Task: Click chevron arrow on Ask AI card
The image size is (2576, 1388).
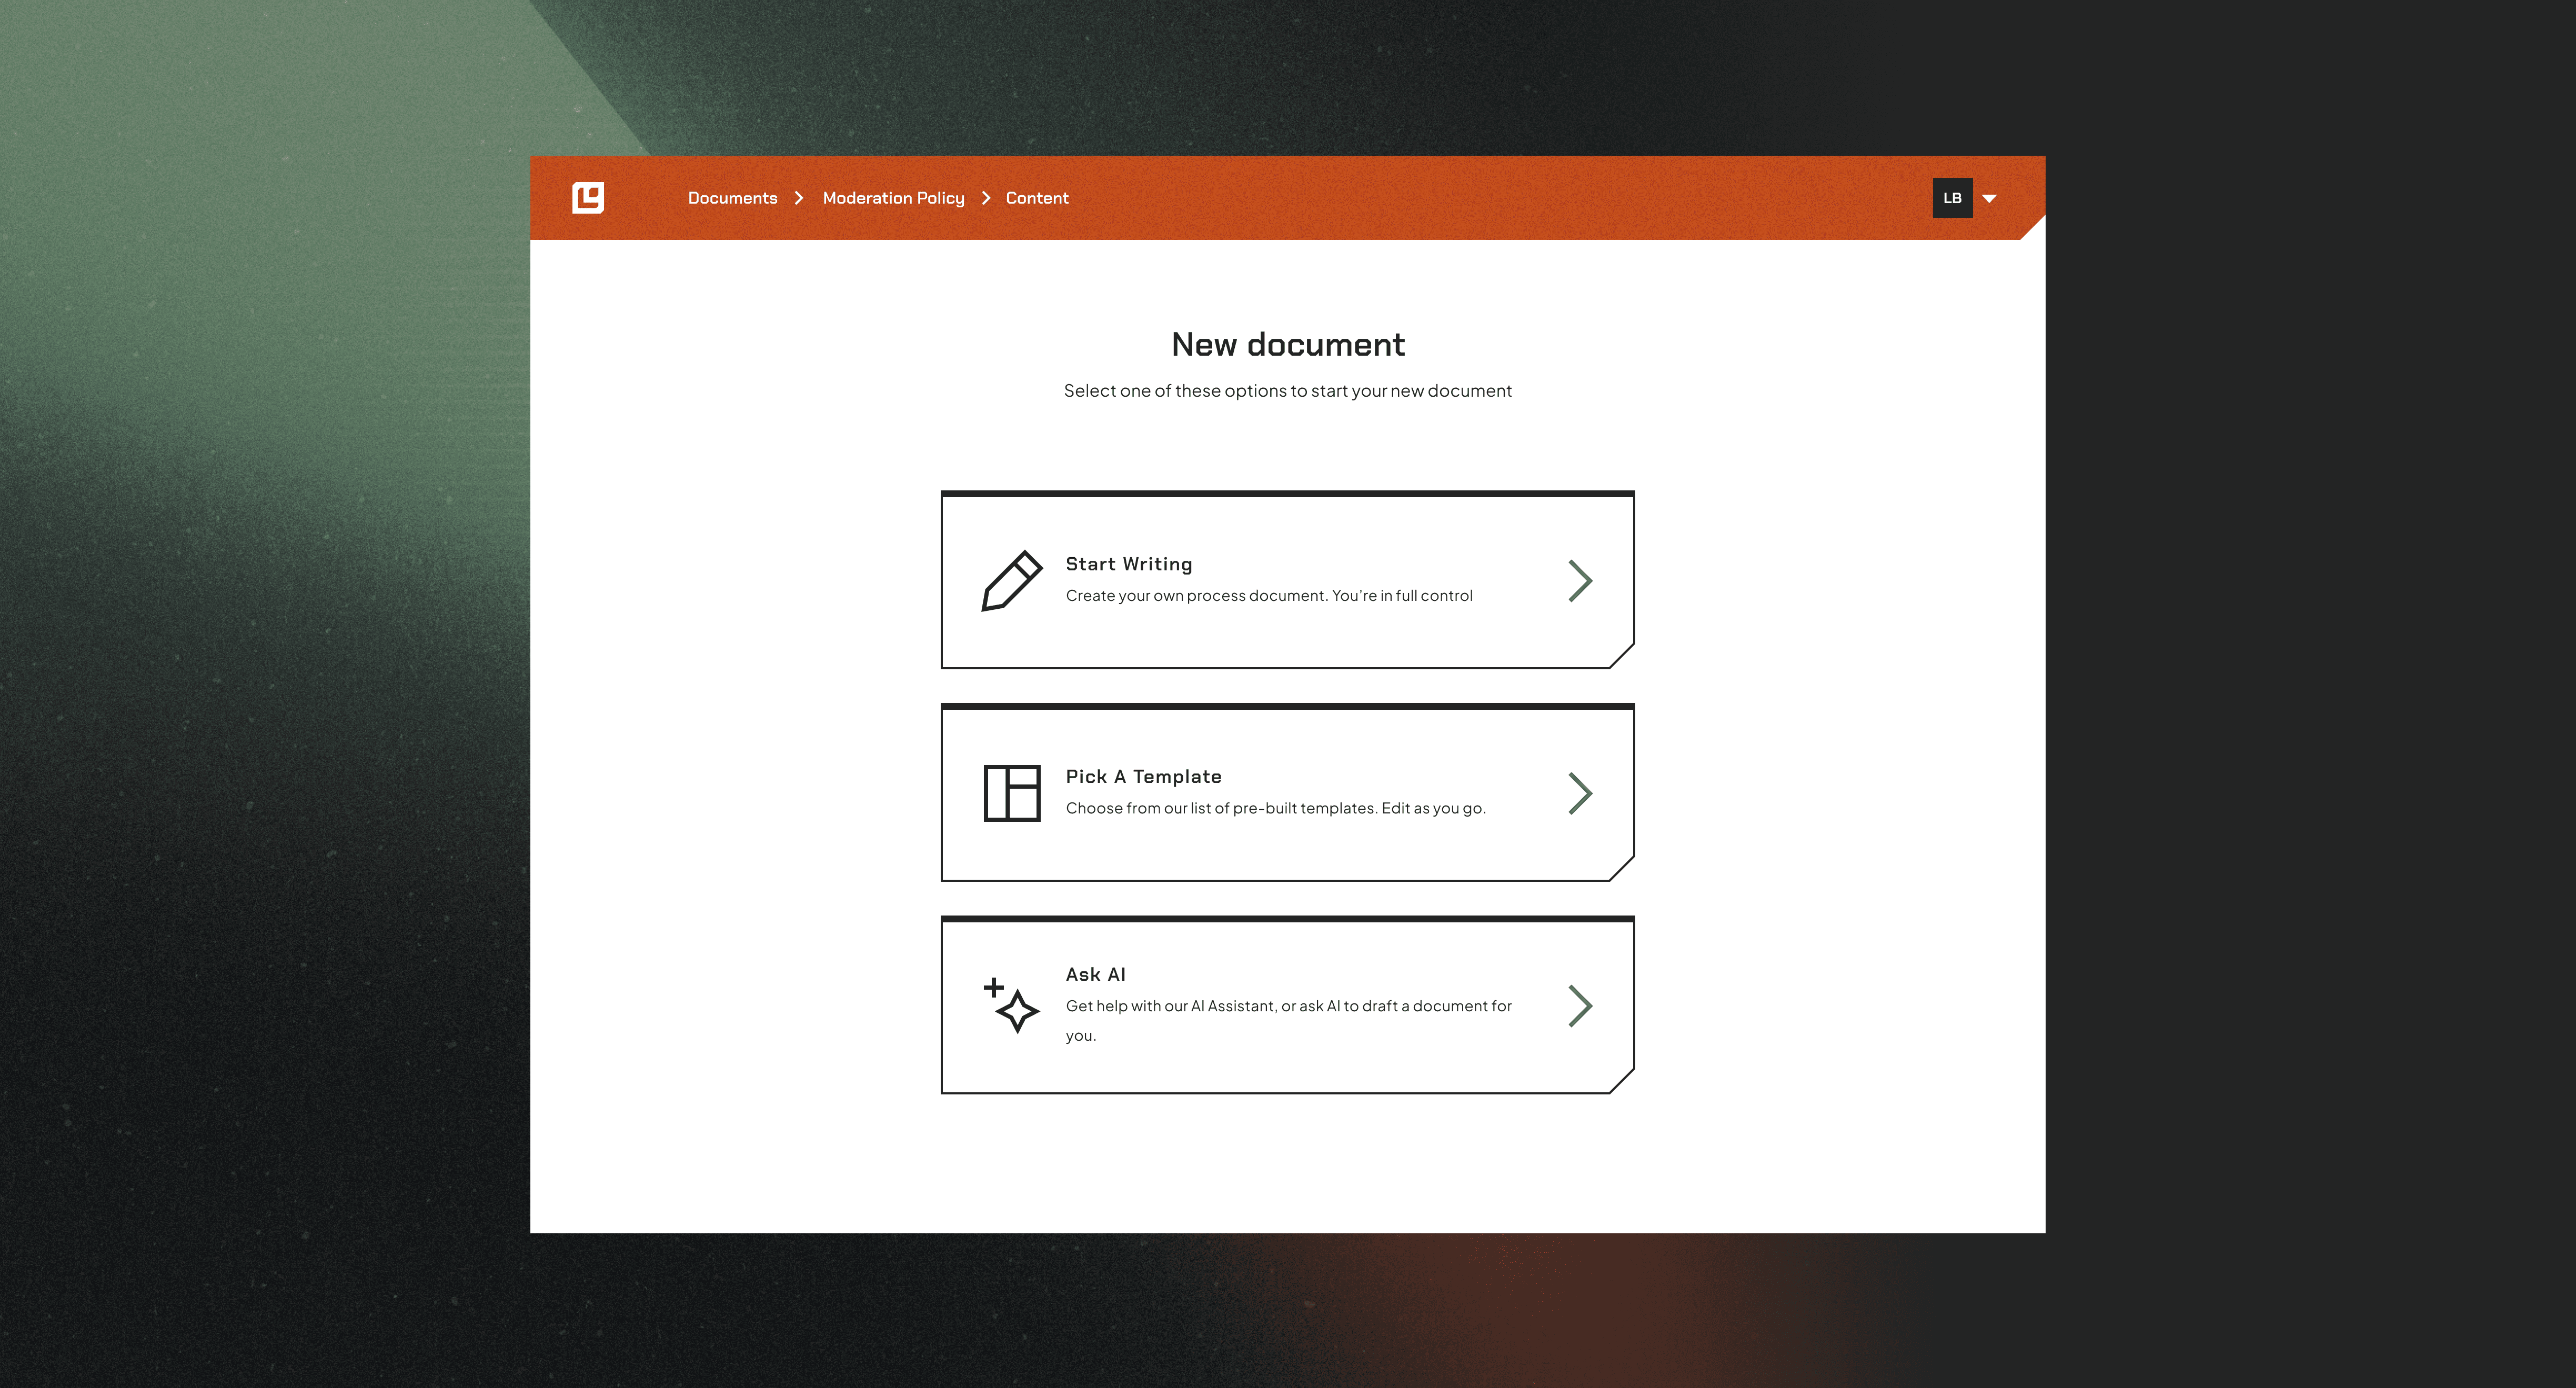Action: [x=1579, y=1006]
